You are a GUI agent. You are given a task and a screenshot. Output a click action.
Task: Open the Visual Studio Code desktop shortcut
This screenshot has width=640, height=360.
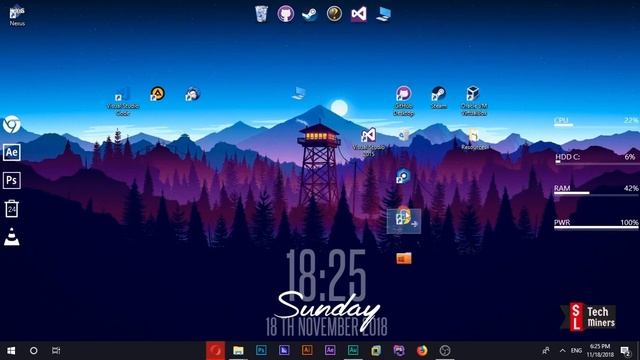[123, 101]
